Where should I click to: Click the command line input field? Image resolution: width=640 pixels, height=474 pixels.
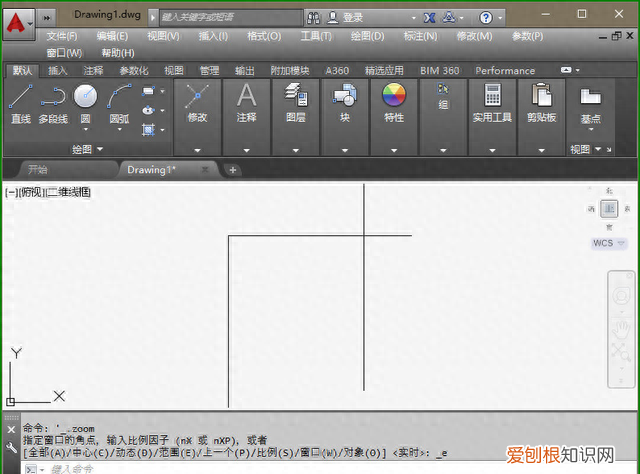coord(300,468)
